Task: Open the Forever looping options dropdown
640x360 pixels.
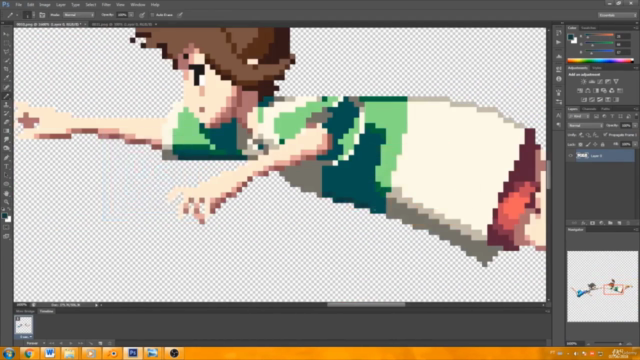Action: [34, 343]
